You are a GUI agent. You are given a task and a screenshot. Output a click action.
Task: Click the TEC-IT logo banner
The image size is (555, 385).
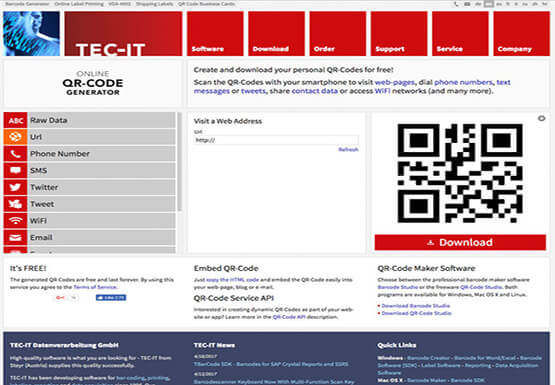pyautogui.click(x=123, y=34)
